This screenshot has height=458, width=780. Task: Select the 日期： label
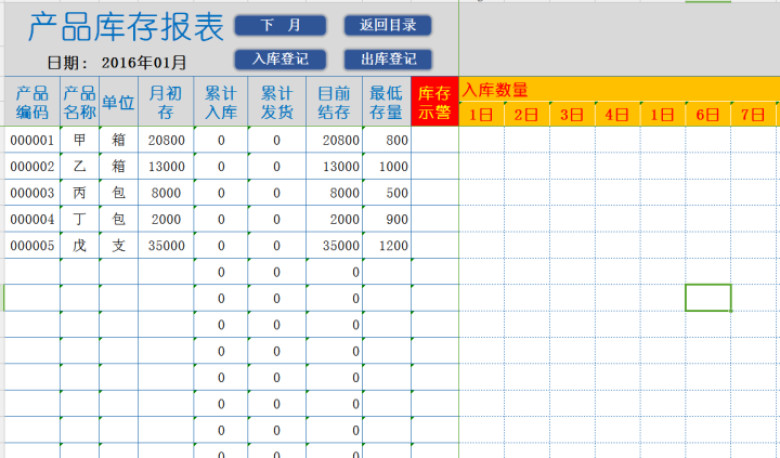(x=68, y=63)
